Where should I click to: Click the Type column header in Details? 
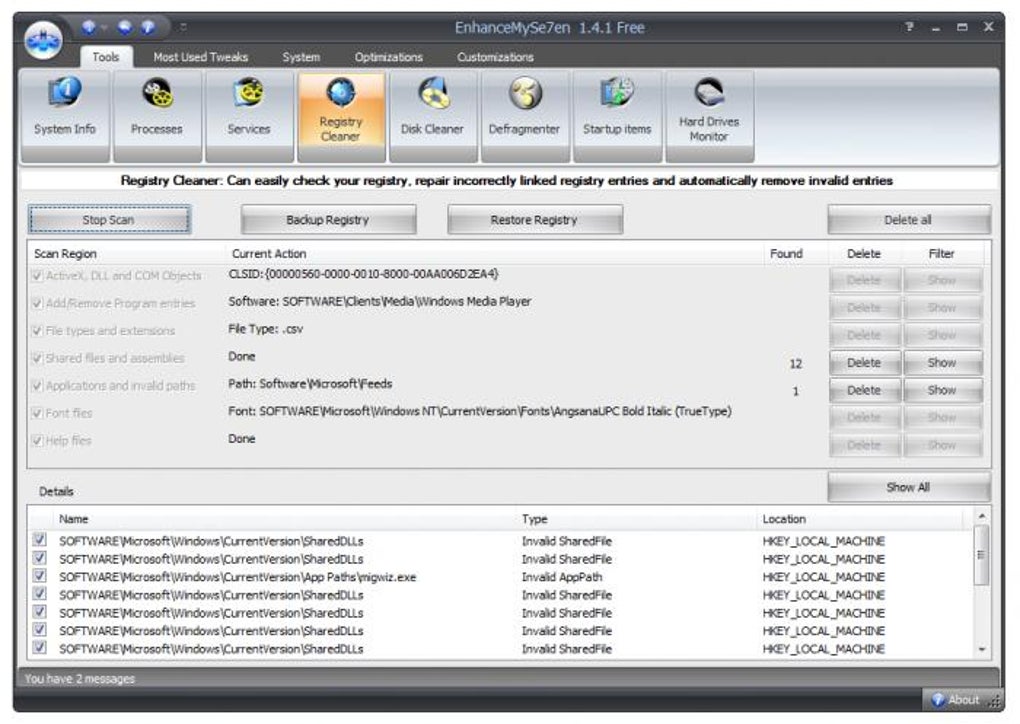tap(534, 519)
